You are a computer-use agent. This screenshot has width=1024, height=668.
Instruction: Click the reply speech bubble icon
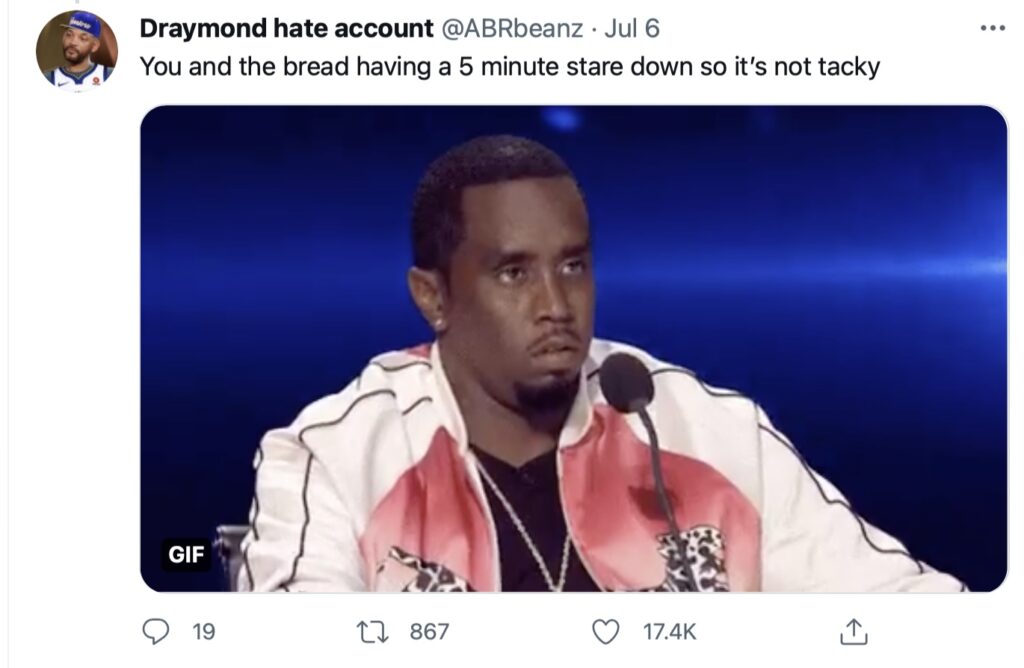pos(155,631)
